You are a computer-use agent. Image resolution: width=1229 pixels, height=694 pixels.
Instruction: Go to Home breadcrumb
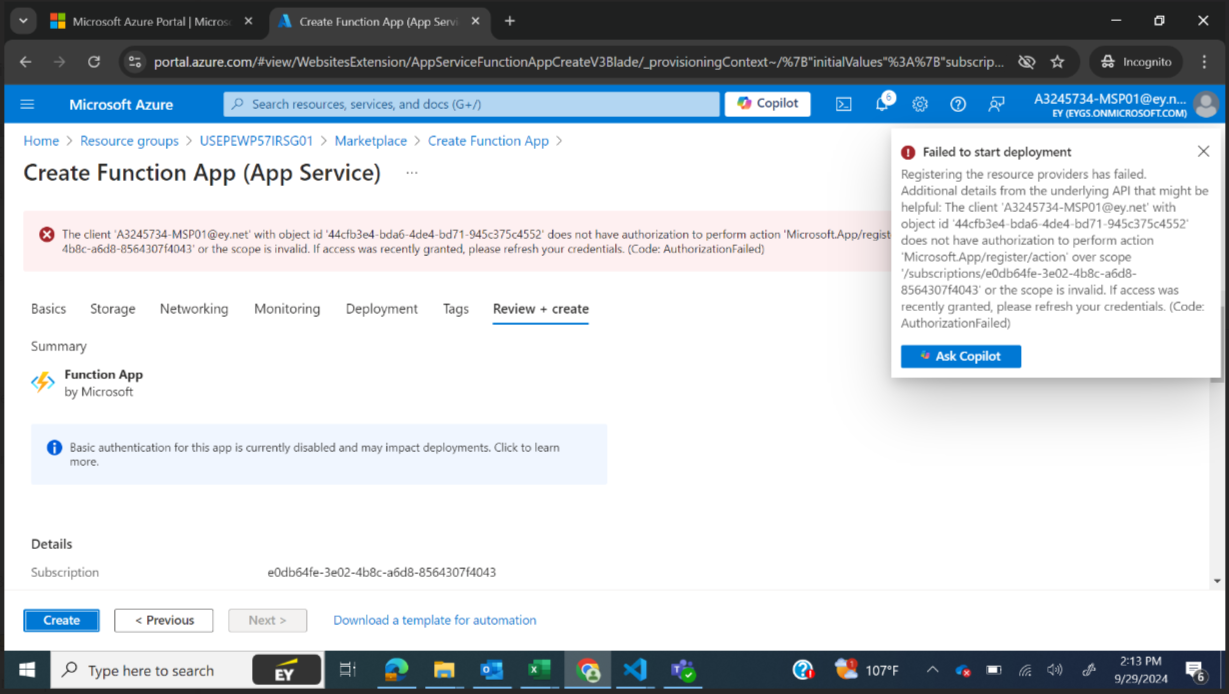41,141
